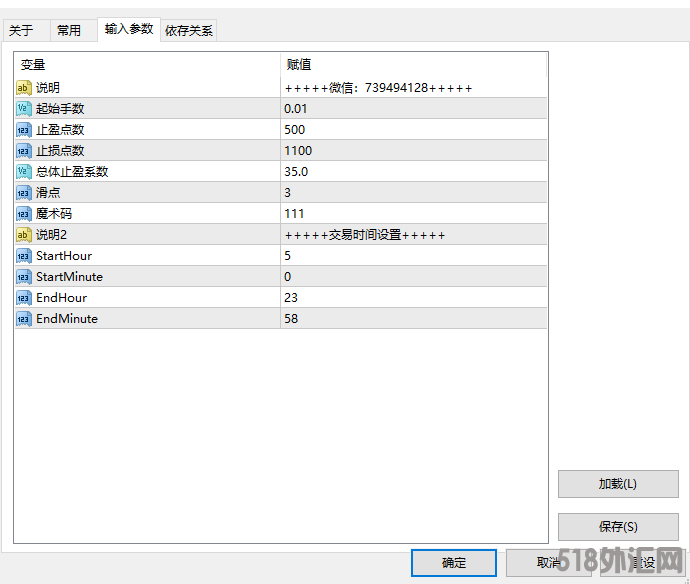Click the 取消 cancel button
The height and width of the screenshot is (584, 690).
click(x=548, y=563)
